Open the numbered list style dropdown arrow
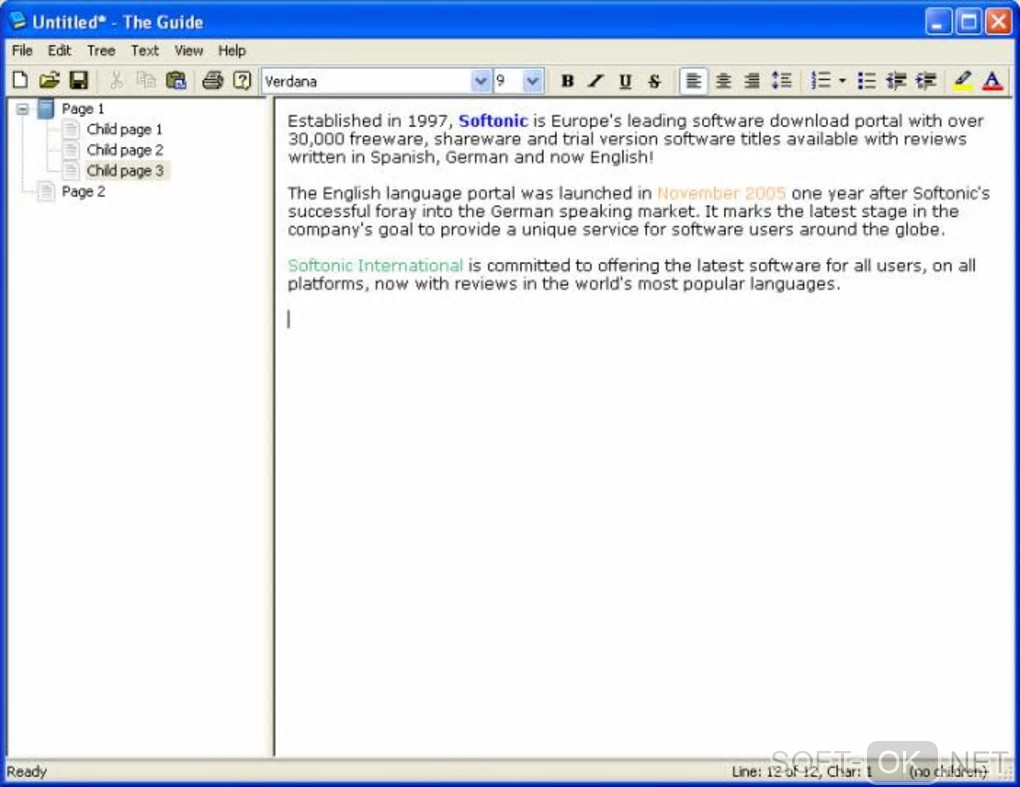1020x787 pixels. [x=842, y=81]
